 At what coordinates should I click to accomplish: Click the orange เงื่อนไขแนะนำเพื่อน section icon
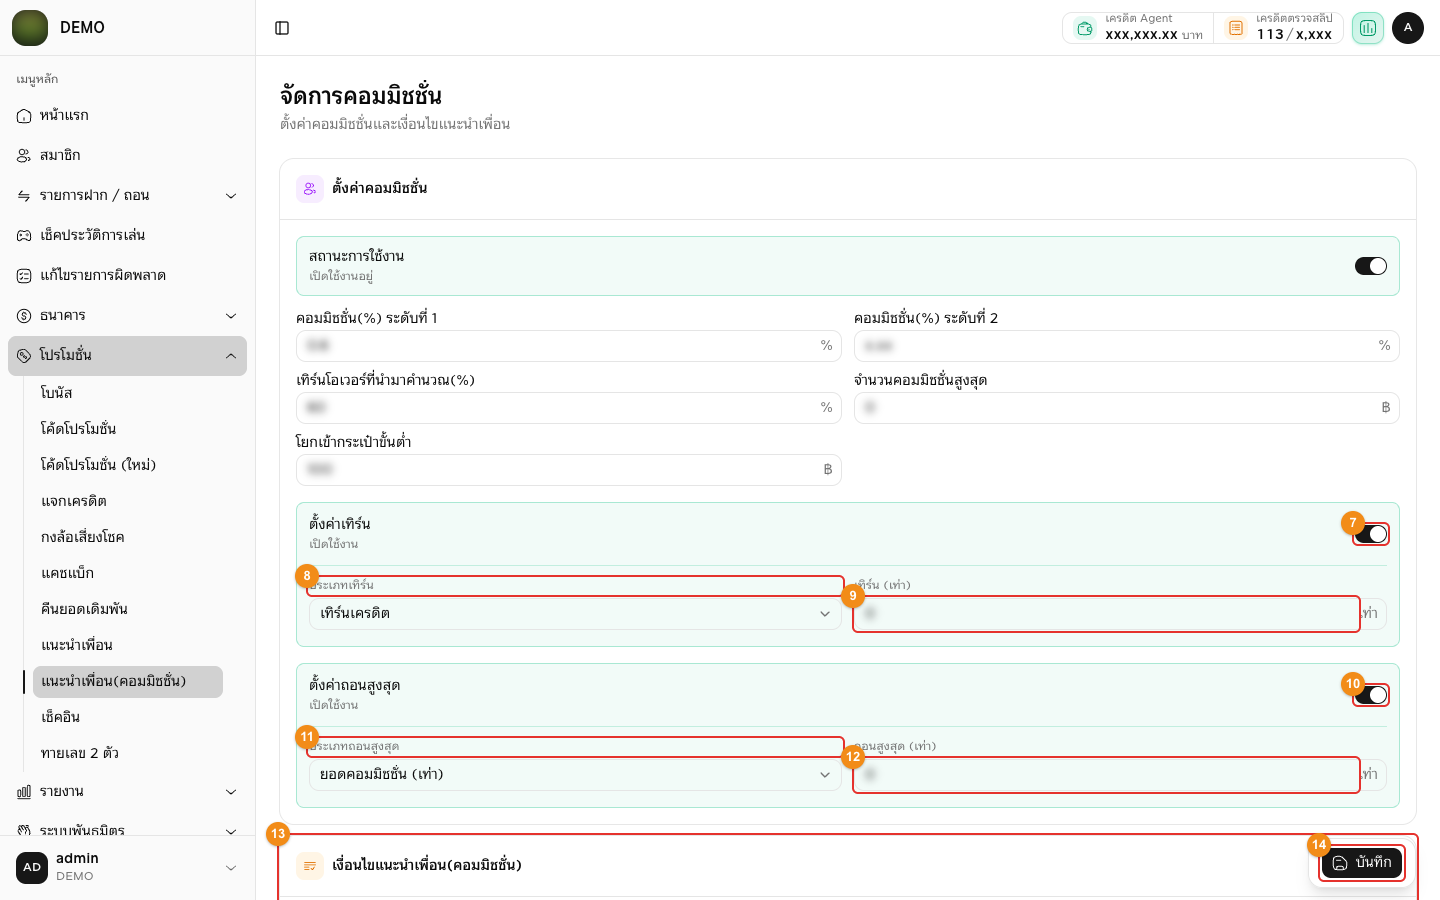point(310,866)
